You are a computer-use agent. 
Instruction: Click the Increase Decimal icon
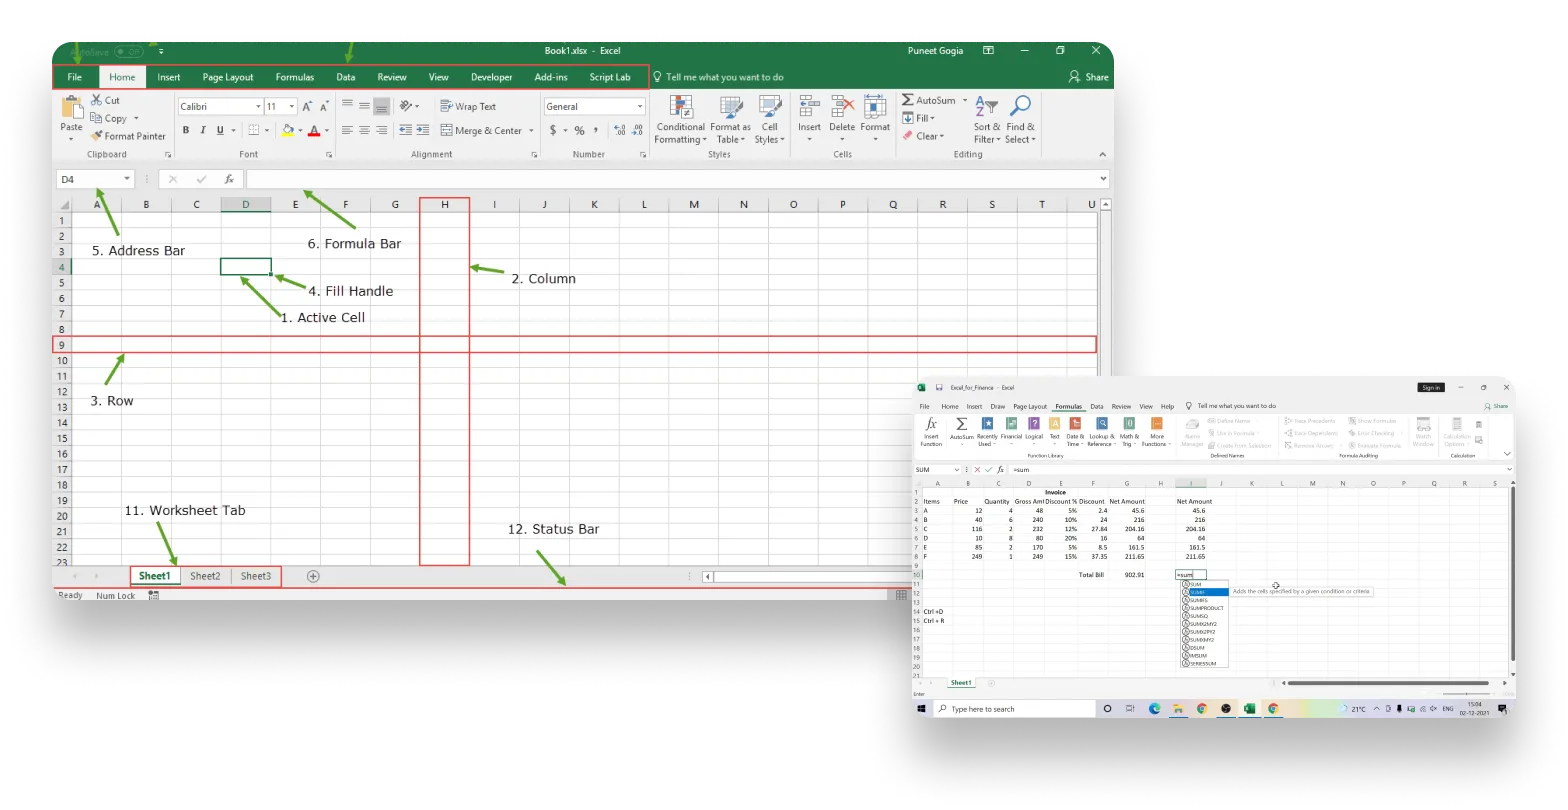[620, 130]
